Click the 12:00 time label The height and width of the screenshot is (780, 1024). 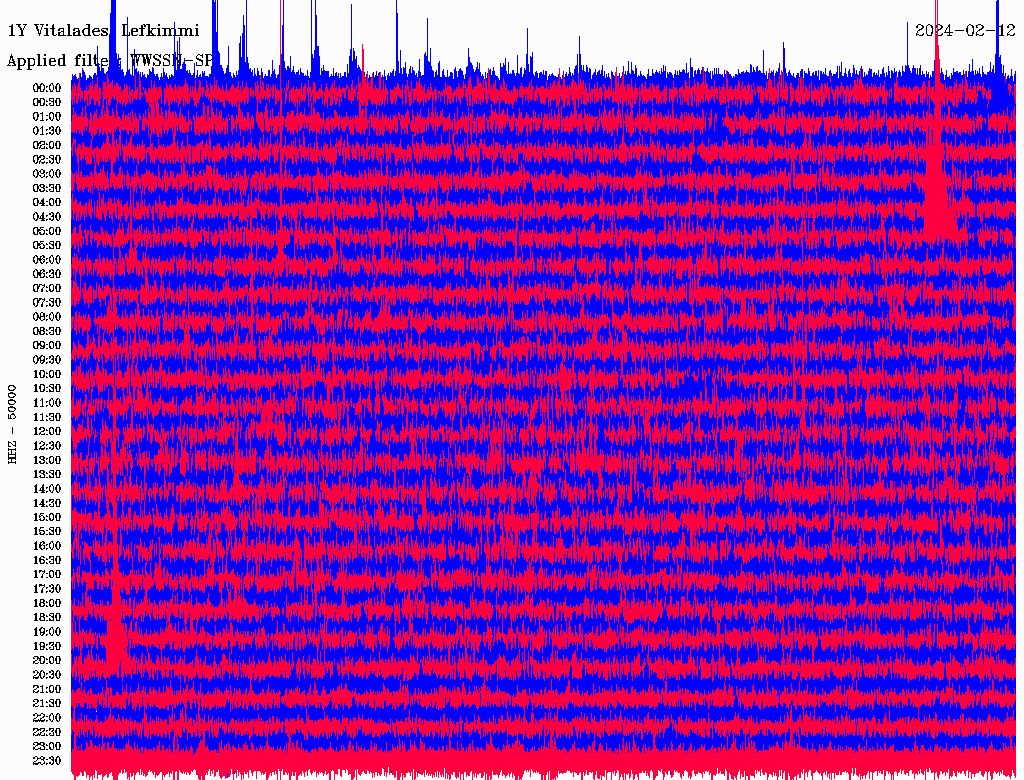click(47, 432)
